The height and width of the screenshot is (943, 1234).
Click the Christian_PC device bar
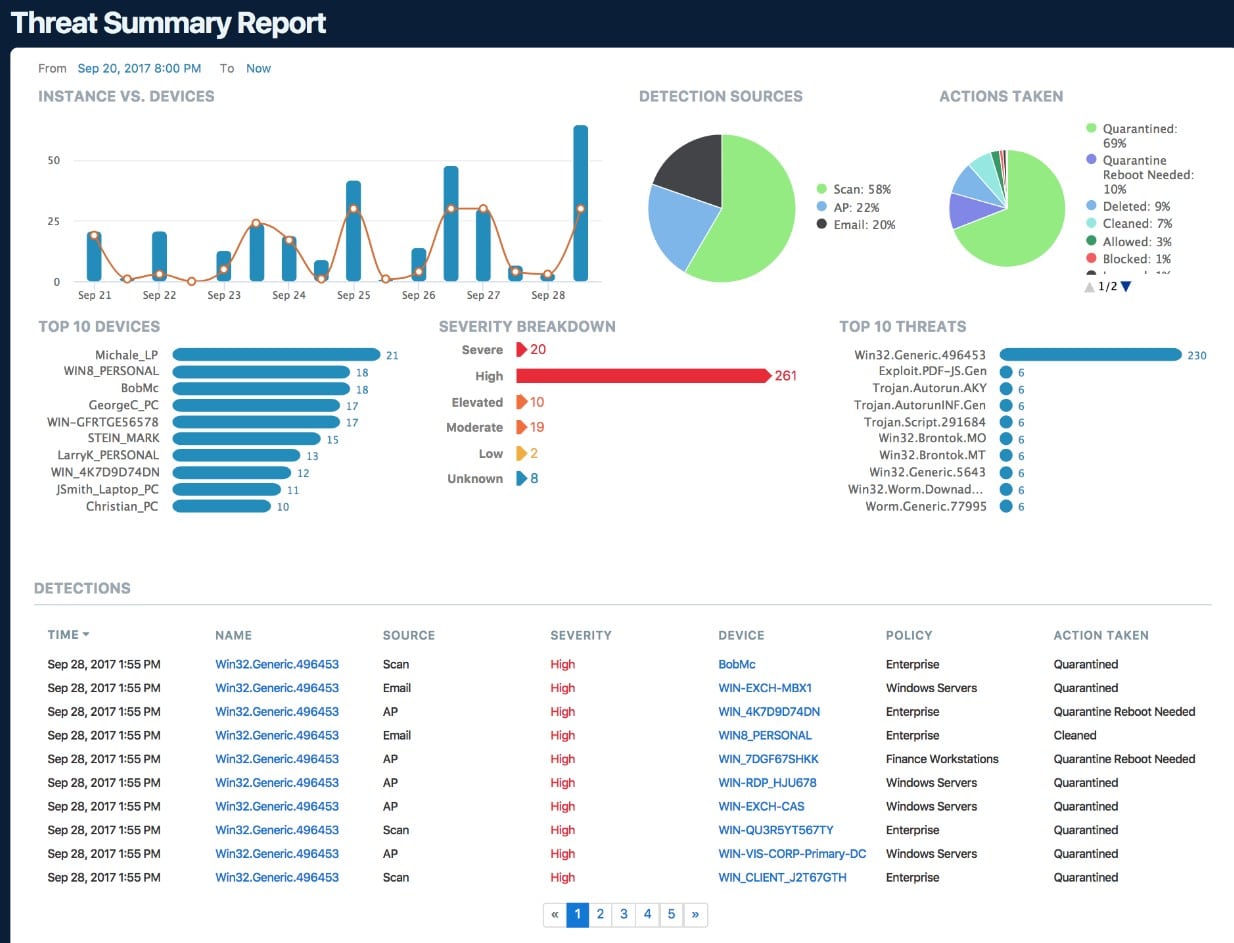(x=221, y=506)
